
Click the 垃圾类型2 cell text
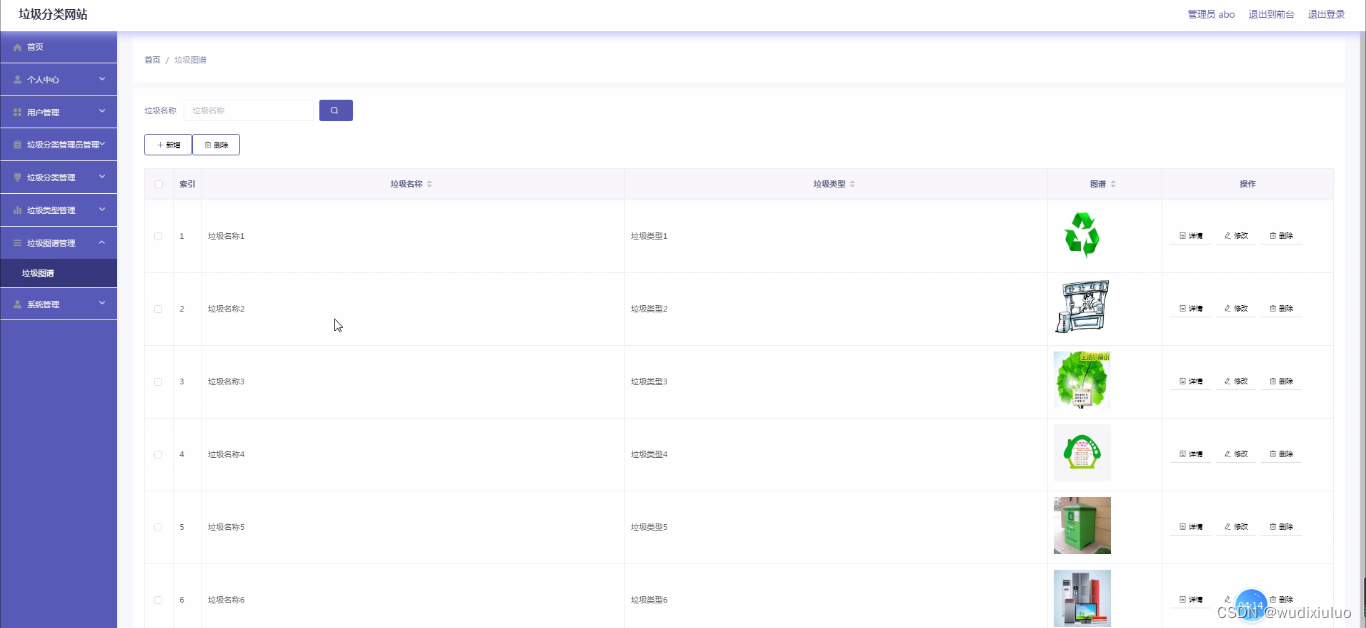[649, 309]
